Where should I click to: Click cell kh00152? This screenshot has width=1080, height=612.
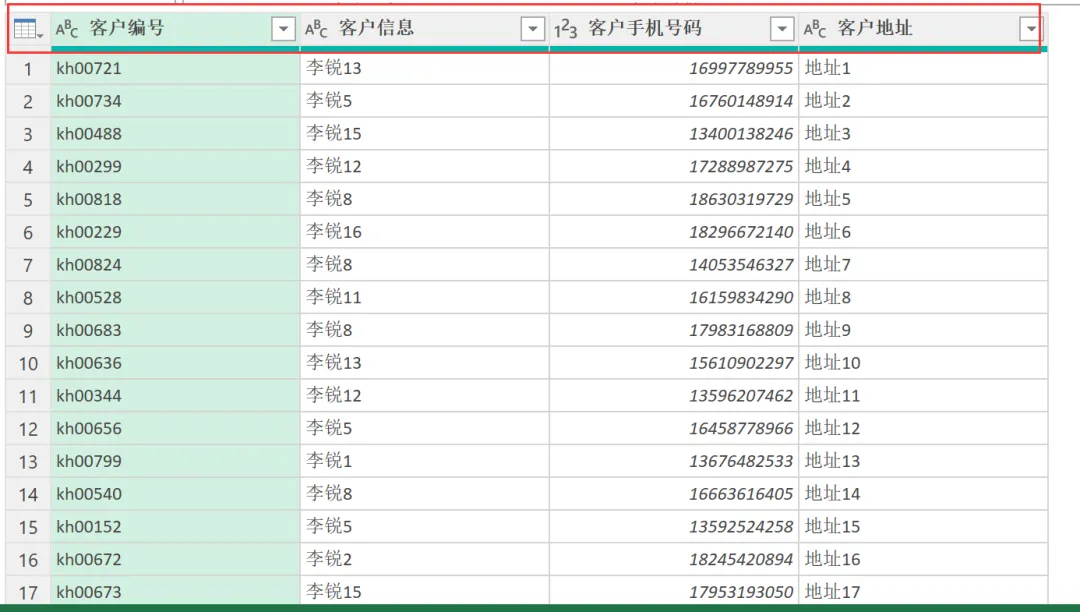(176, 527)
